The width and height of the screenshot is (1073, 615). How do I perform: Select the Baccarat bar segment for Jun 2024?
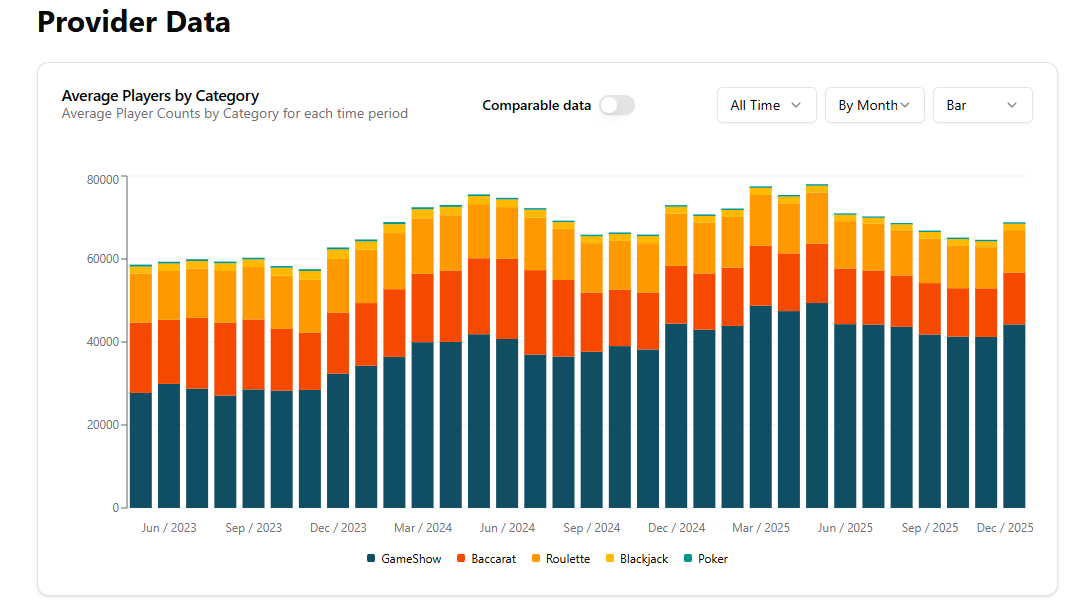507,299
